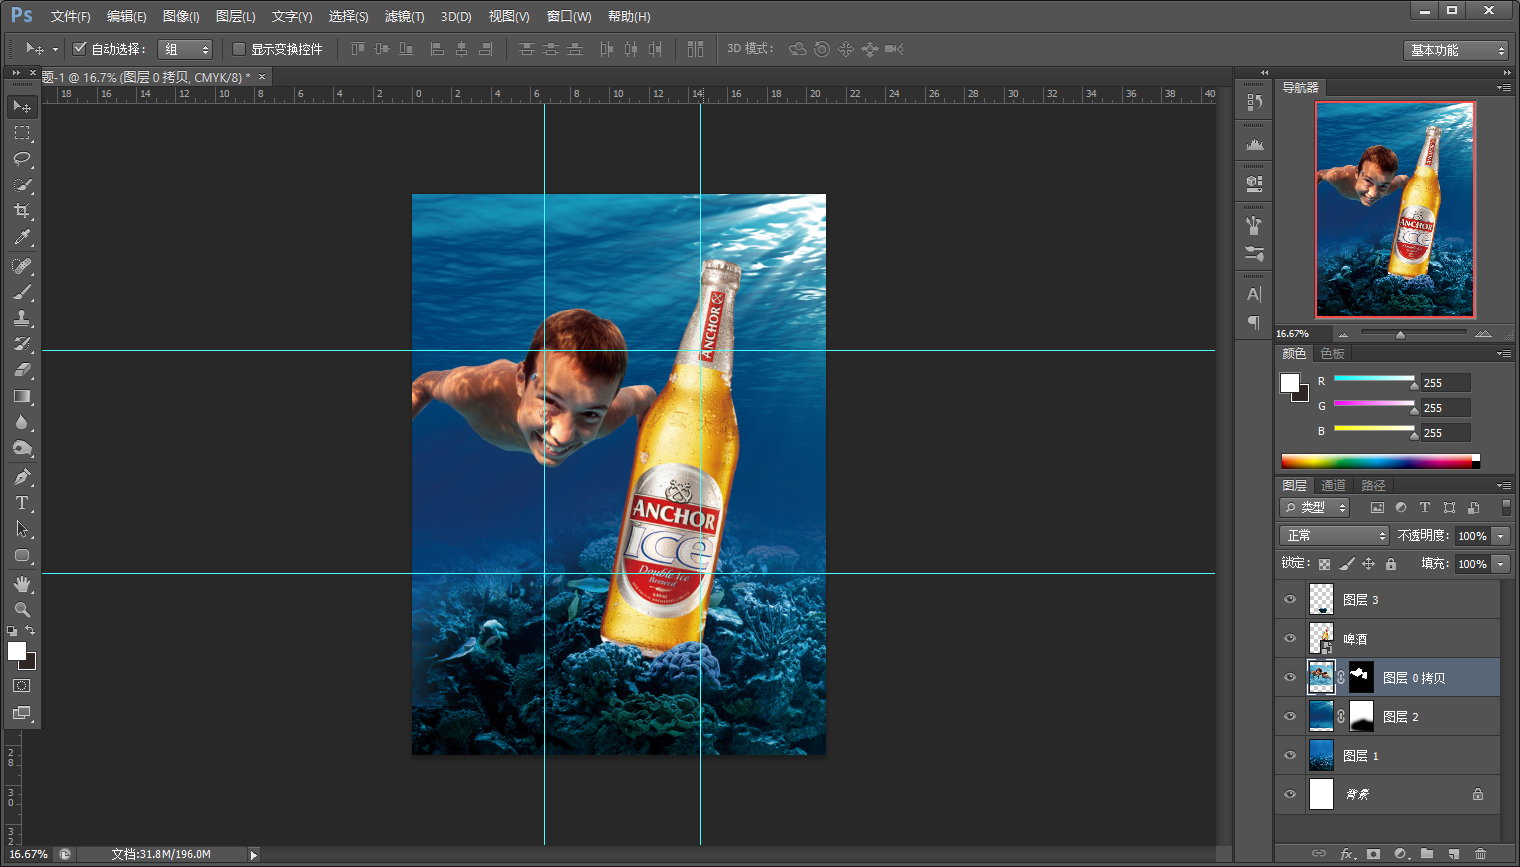Click the R value input field
Image resolution: width=1520 pixels, height=867 pixels.
[x=1445, y=383]
